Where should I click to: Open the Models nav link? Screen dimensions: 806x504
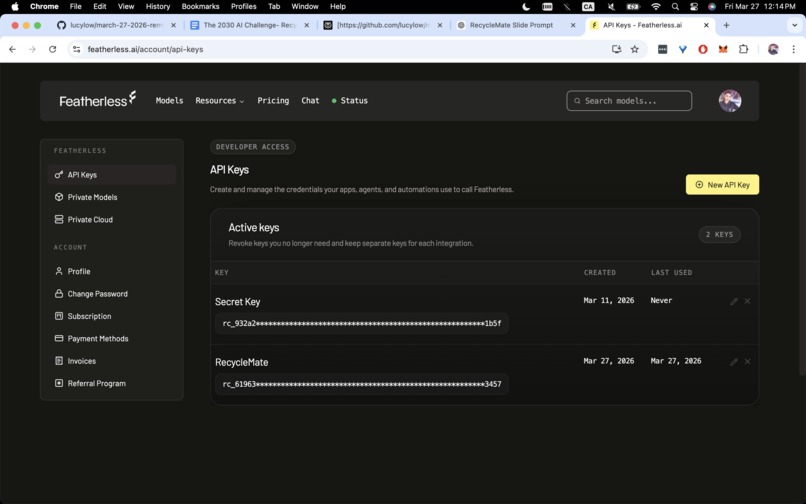pyautogui.click(x=169, y=101)
